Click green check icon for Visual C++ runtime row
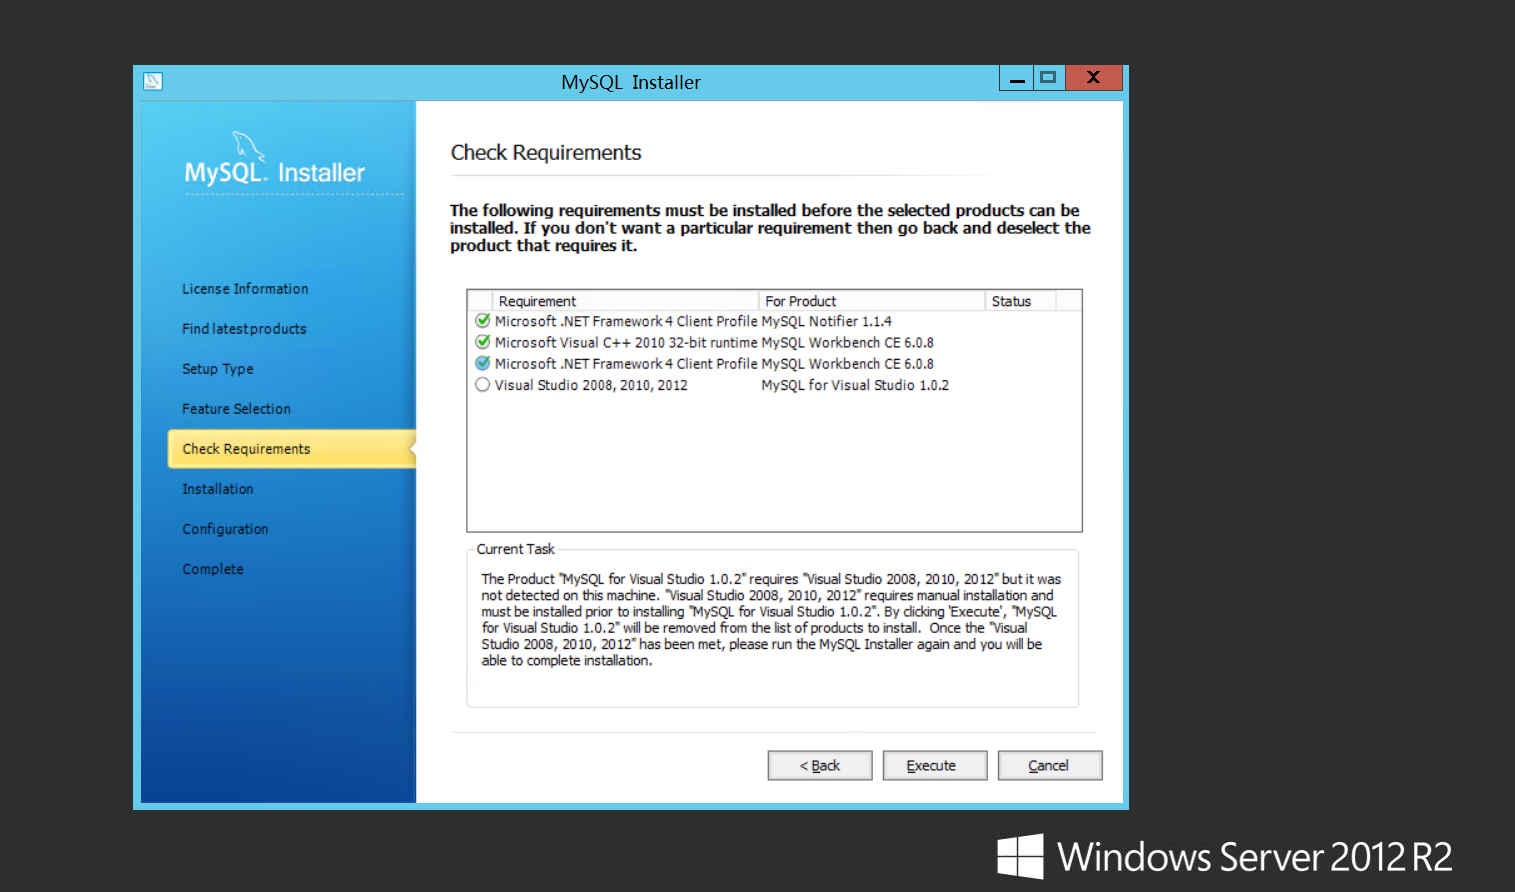 [x=483, y=342]
